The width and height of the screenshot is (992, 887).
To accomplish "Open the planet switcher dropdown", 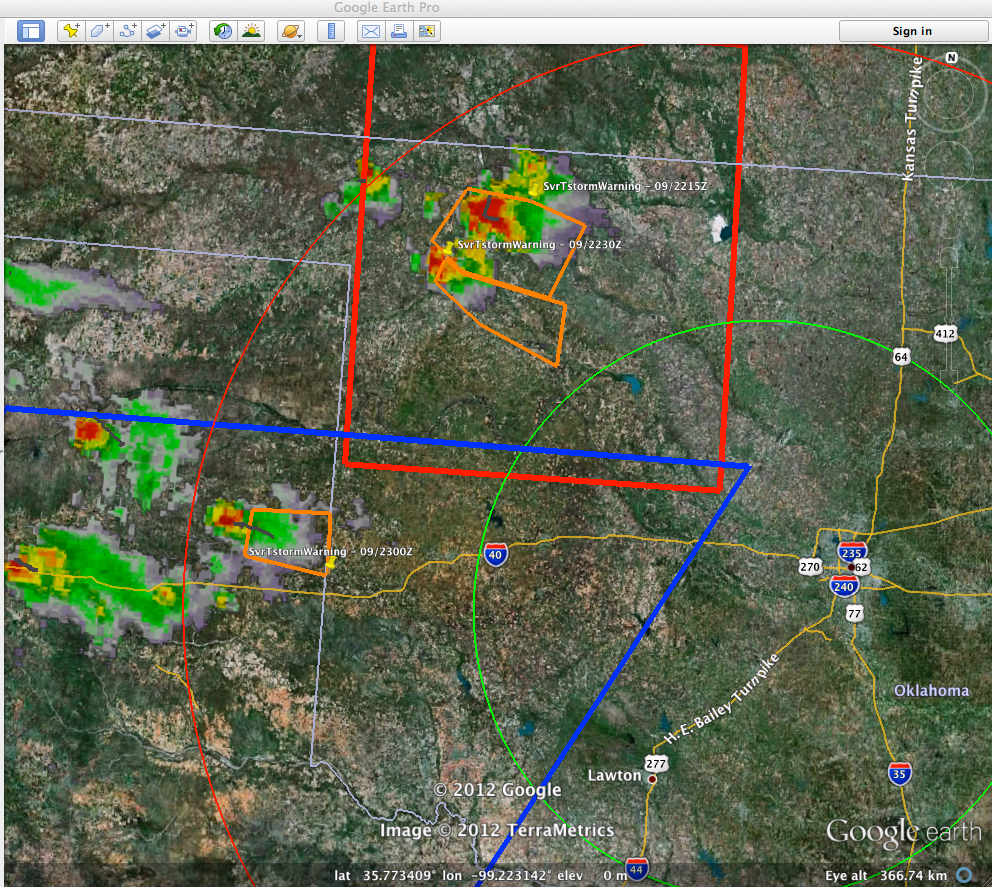I will (x=291, y=31).
